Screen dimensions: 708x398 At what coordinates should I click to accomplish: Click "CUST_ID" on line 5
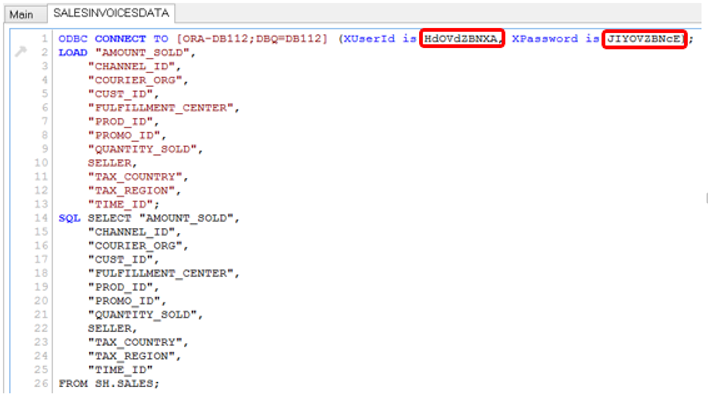coord(121,94)
